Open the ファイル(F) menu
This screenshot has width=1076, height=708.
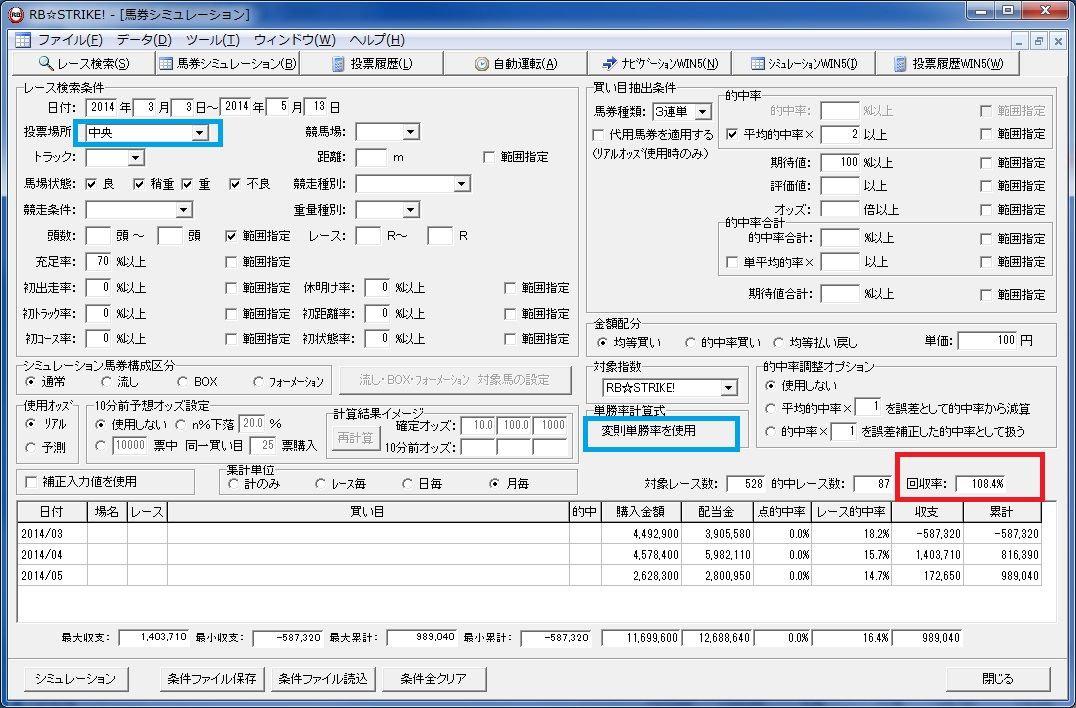tap(70, 40)
